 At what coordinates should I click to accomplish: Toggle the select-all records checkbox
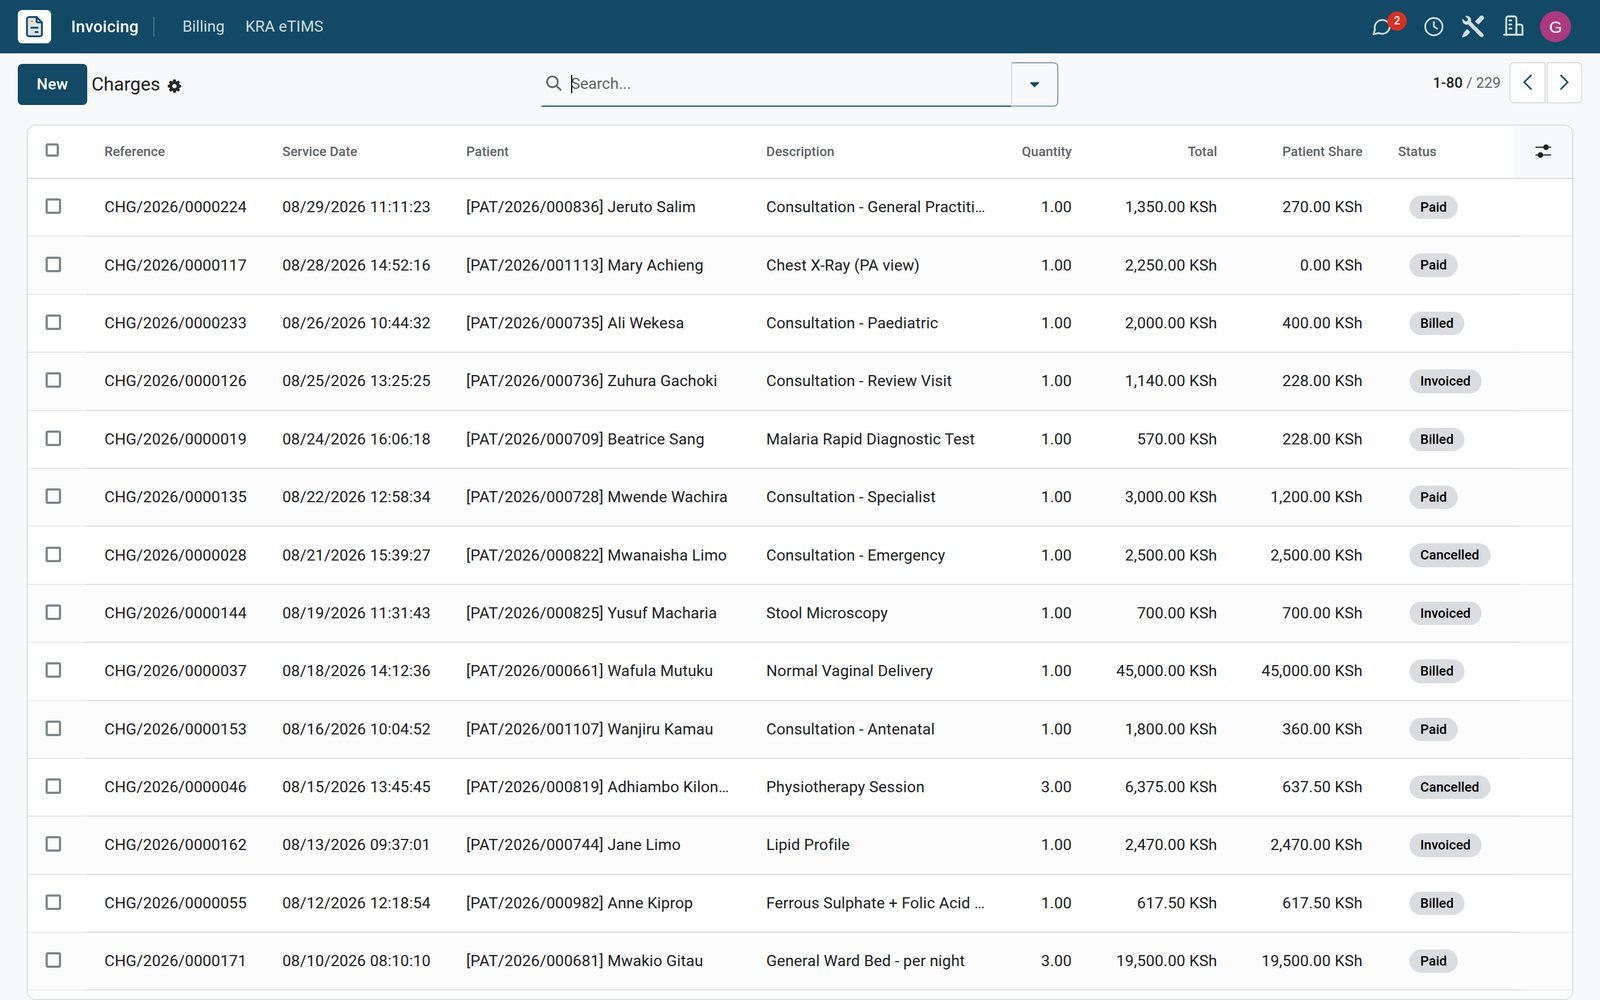coord(53,150)
